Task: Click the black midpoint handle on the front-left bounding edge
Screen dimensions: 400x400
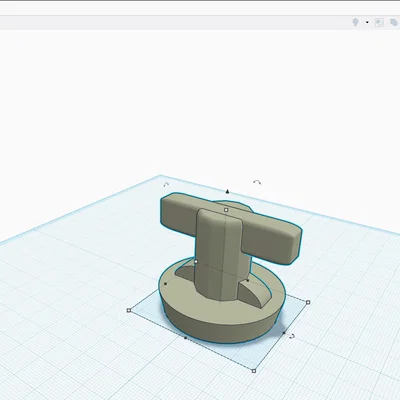Action: pyautogui.click(x=185, y=338)
